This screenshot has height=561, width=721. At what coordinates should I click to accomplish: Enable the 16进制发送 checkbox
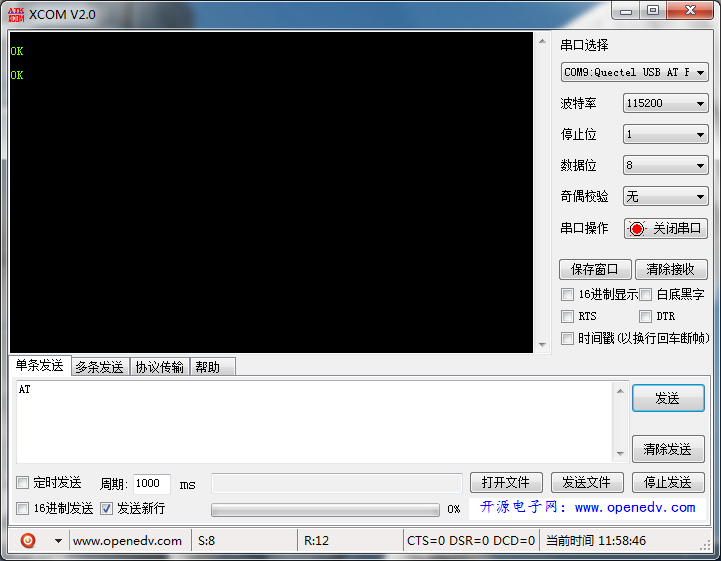click(22, 508)
